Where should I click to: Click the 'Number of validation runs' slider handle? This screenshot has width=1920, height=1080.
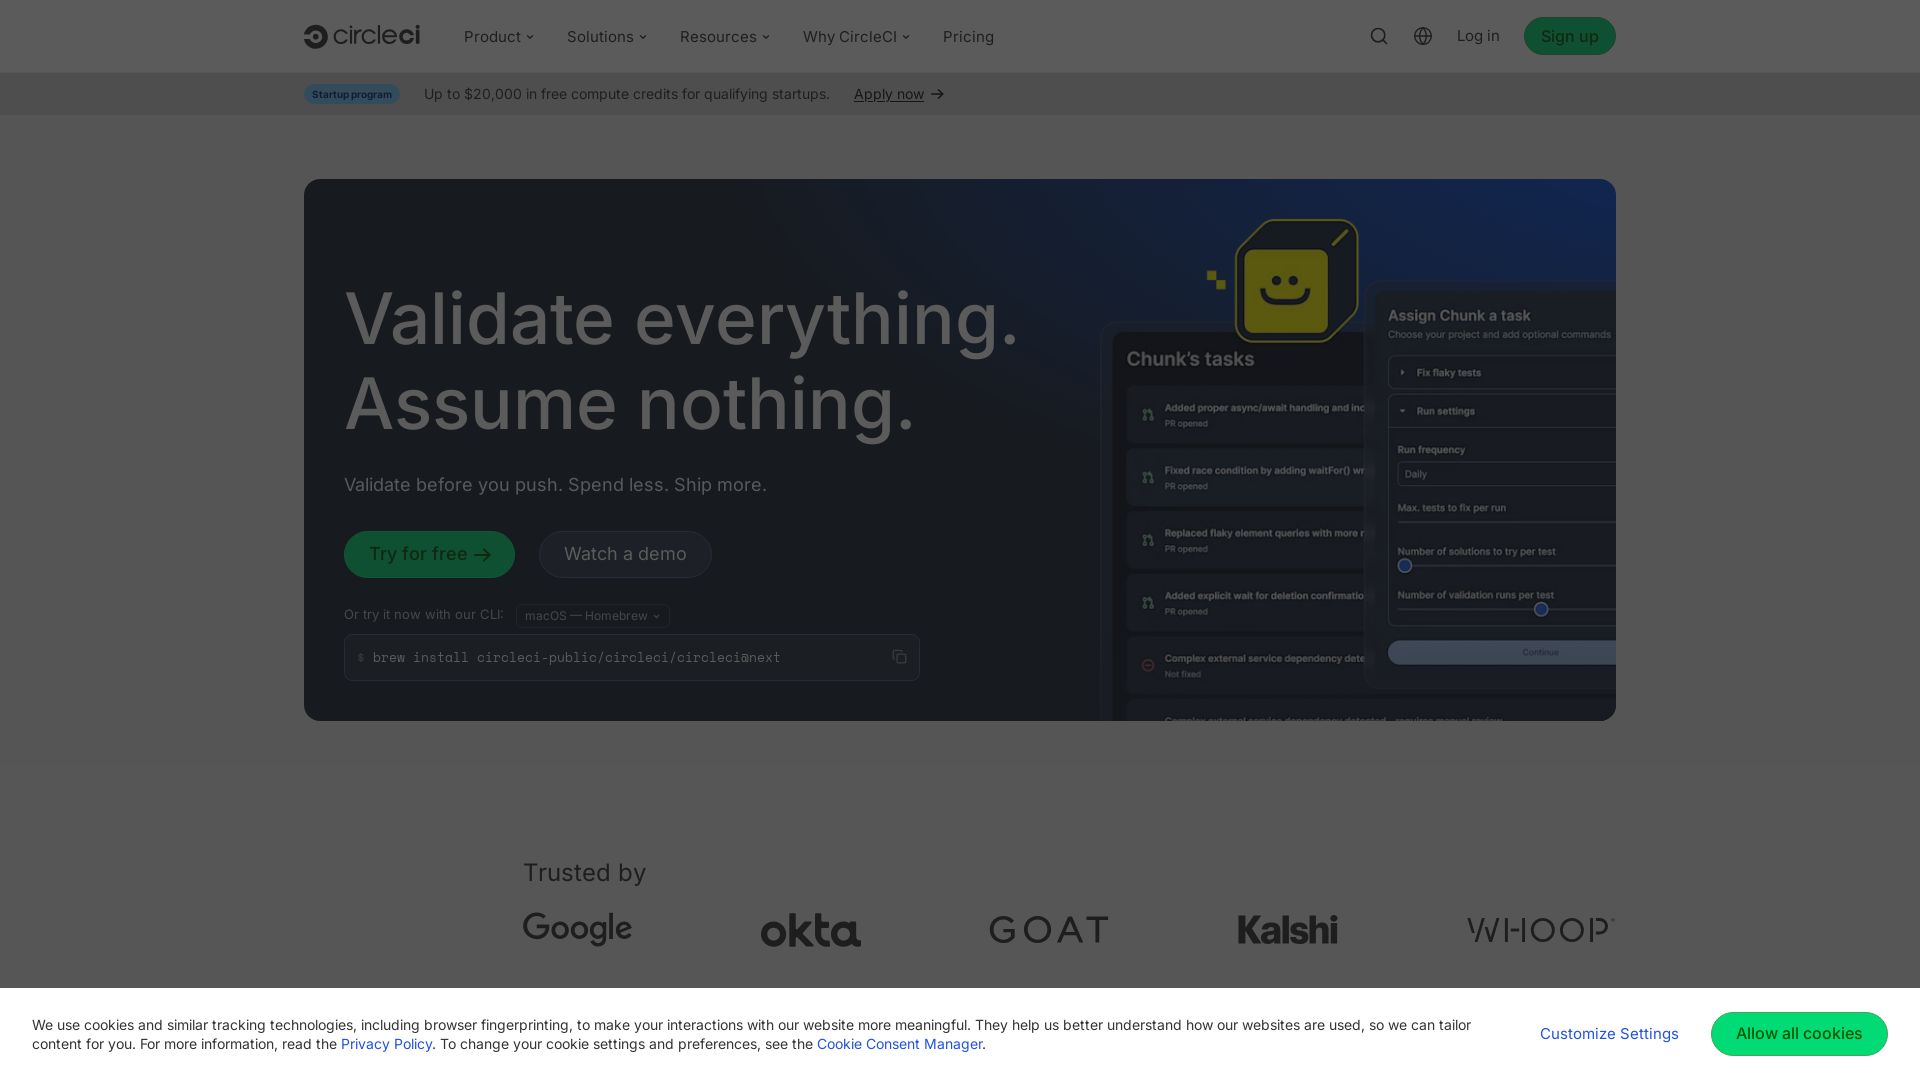pos(1541,609)
